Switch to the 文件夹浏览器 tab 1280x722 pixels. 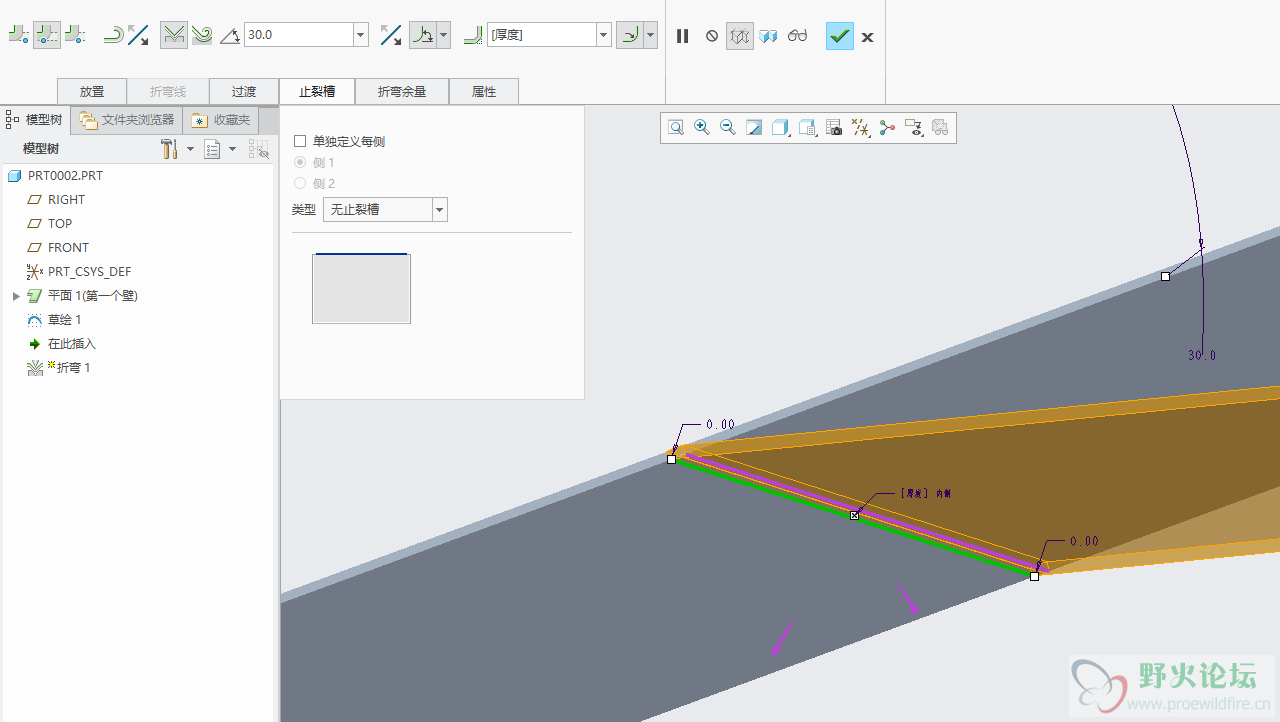pyautogui.click(x=127, y=120)
